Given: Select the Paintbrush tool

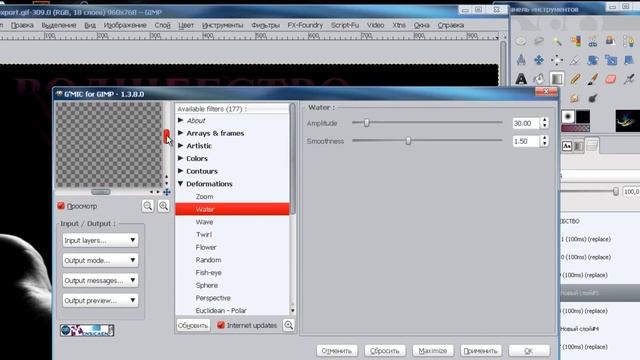Looking at the screenshot, I should [593, 79].
